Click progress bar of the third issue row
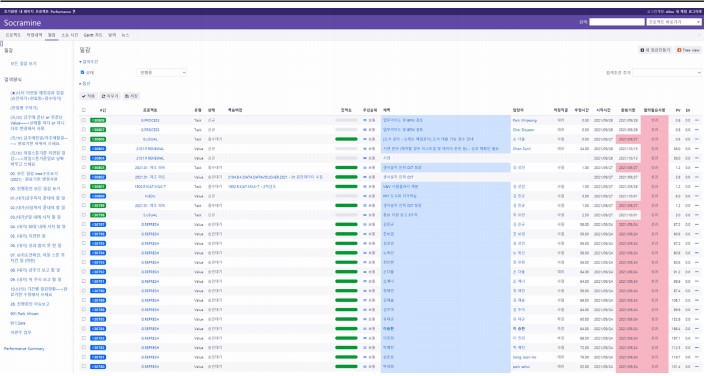The image size is (706, 376). pos(346,139)
